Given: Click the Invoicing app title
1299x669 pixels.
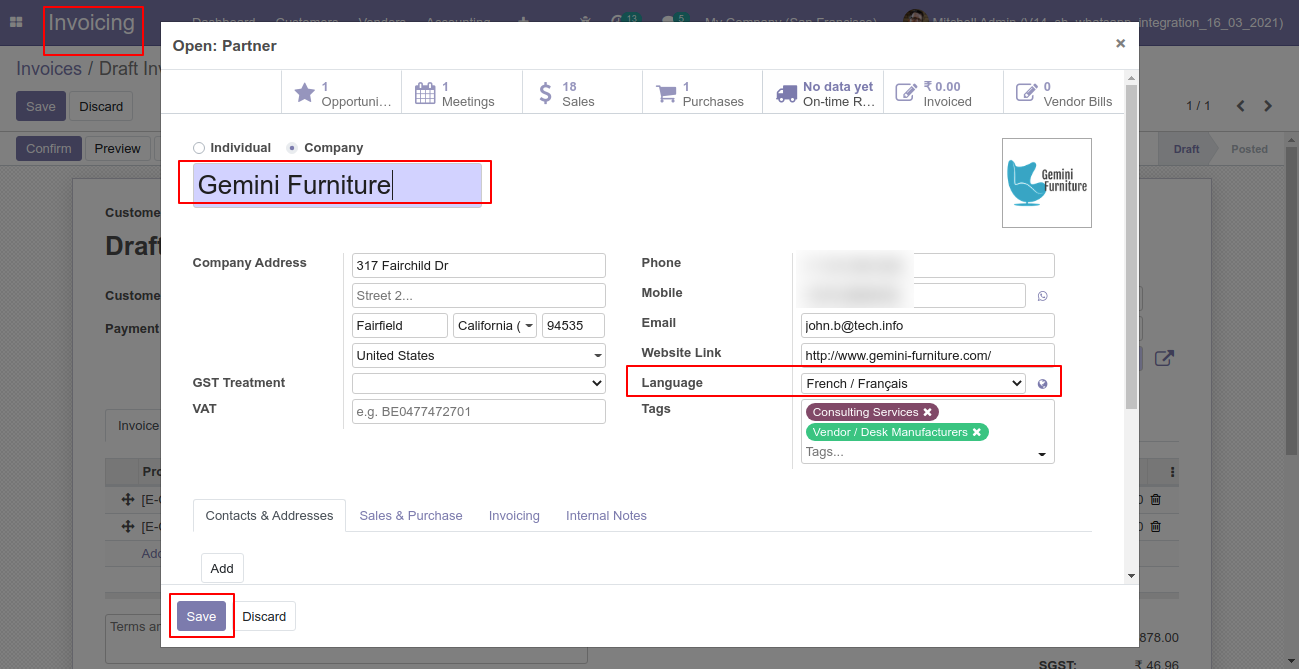Looking at the screenshot, I should [92, 22].
